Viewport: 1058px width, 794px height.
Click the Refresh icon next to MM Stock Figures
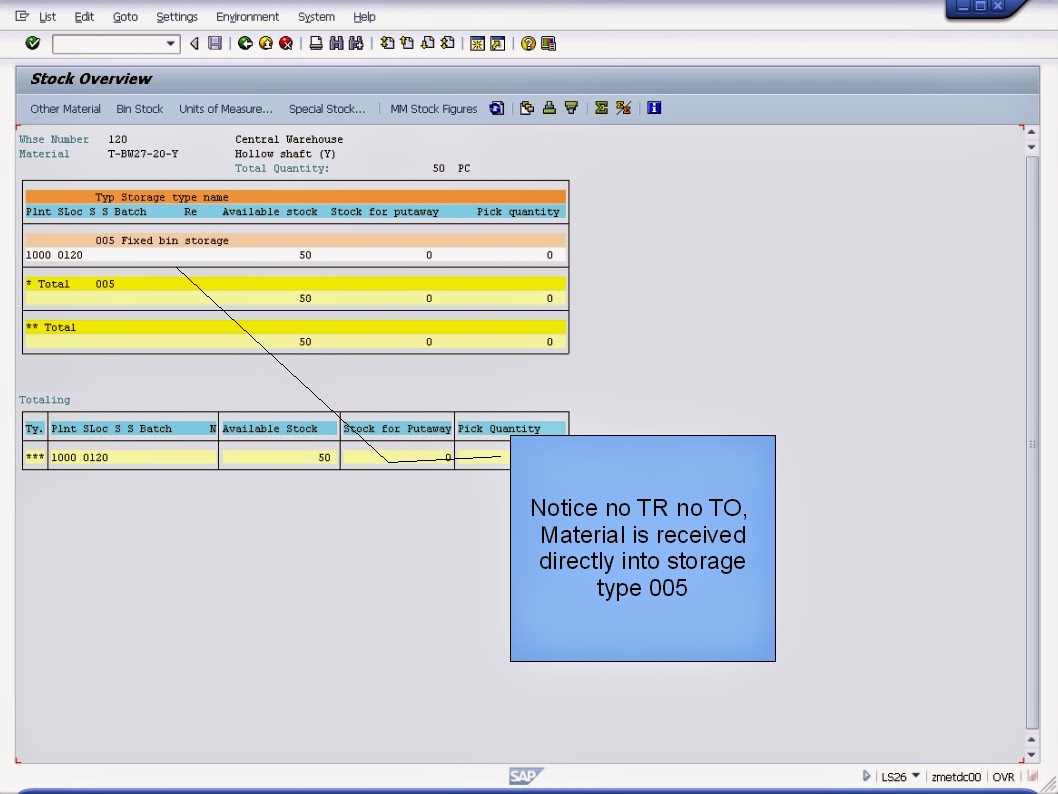(x=497, y=108)
